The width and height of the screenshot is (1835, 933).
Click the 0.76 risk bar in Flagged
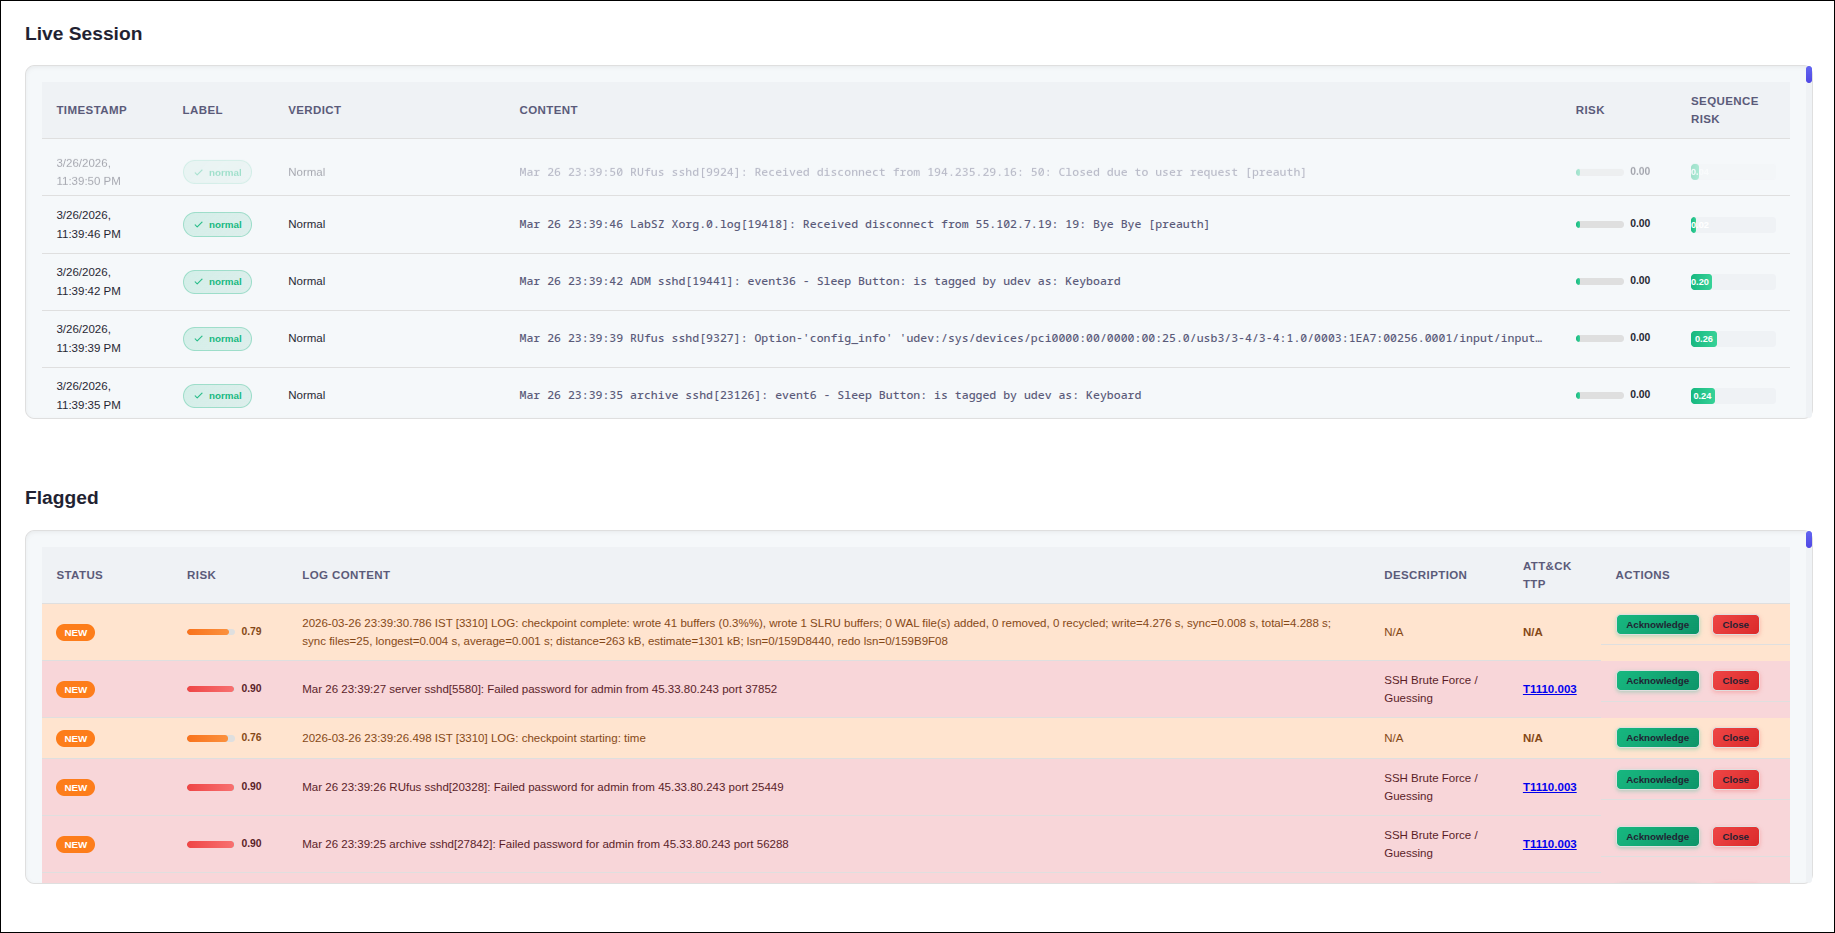(210, 738)
